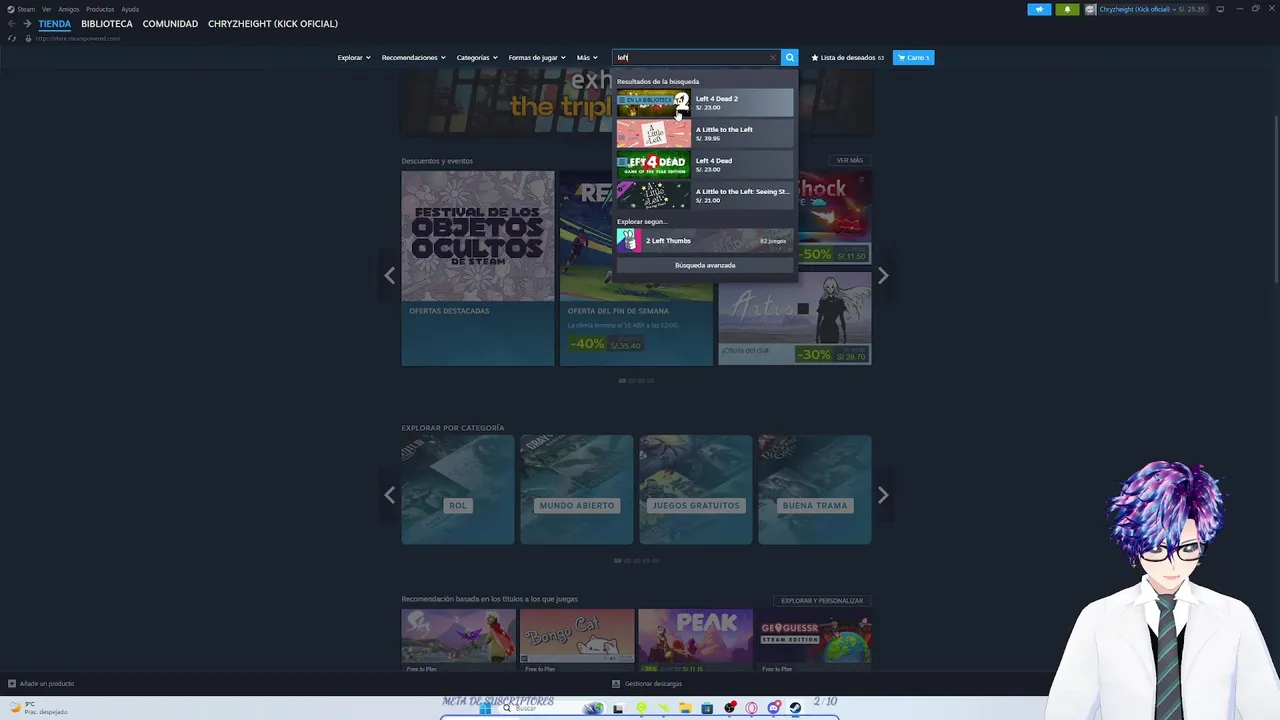Select Left 4 Dead 2 search result

[x=705, y=103]
